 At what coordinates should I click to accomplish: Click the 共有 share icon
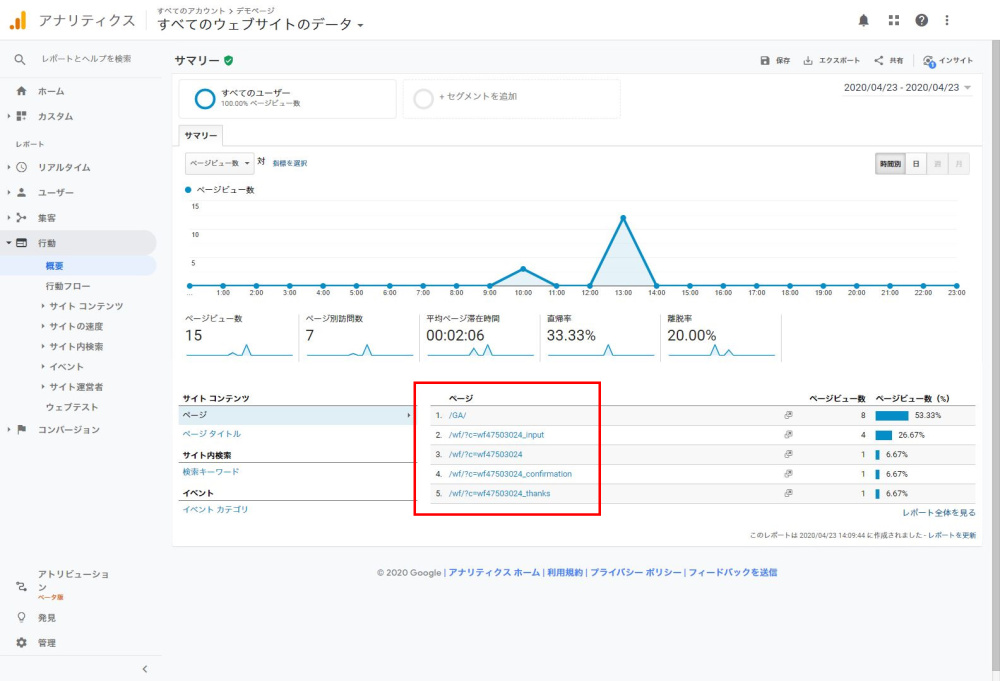click(878, 60)
